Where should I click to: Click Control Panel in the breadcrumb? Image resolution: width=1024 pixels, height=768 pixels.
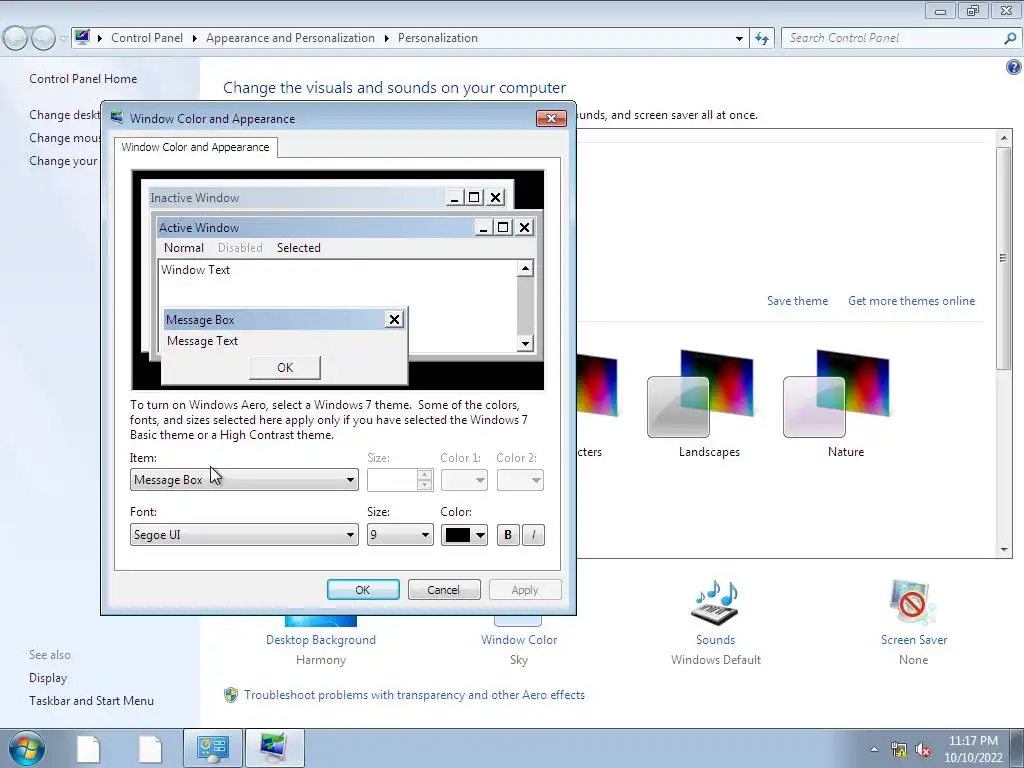click(147, 38)
